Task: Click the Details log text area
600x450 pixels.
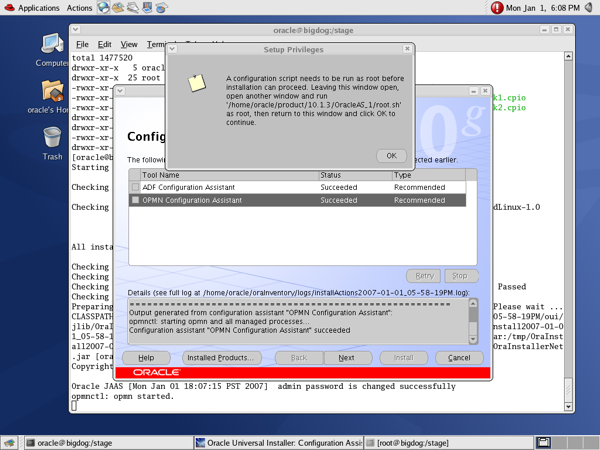Action: click(298, 321)
